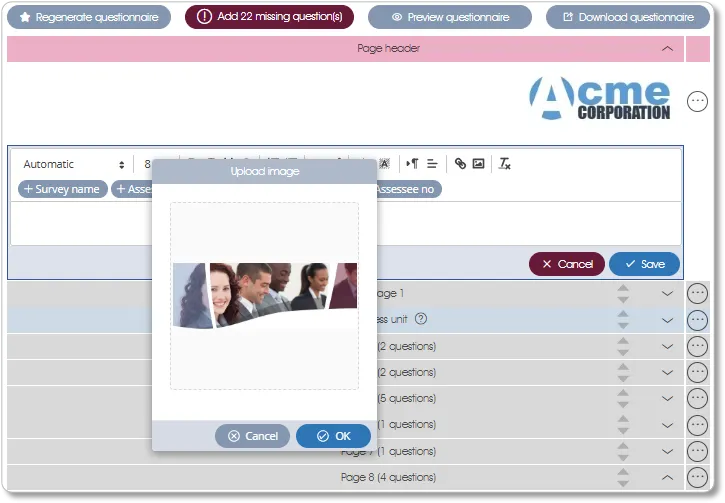This screenshot has width=725, height=503.
Task: Select the uploaded business people image
Action: tap(264, 295)
